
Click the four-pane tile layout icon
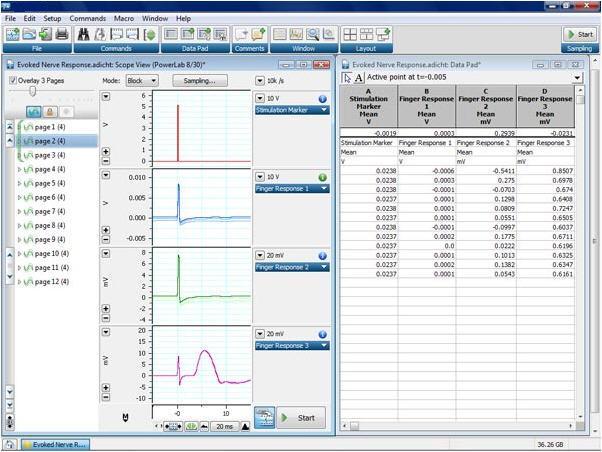coord(350,35)
